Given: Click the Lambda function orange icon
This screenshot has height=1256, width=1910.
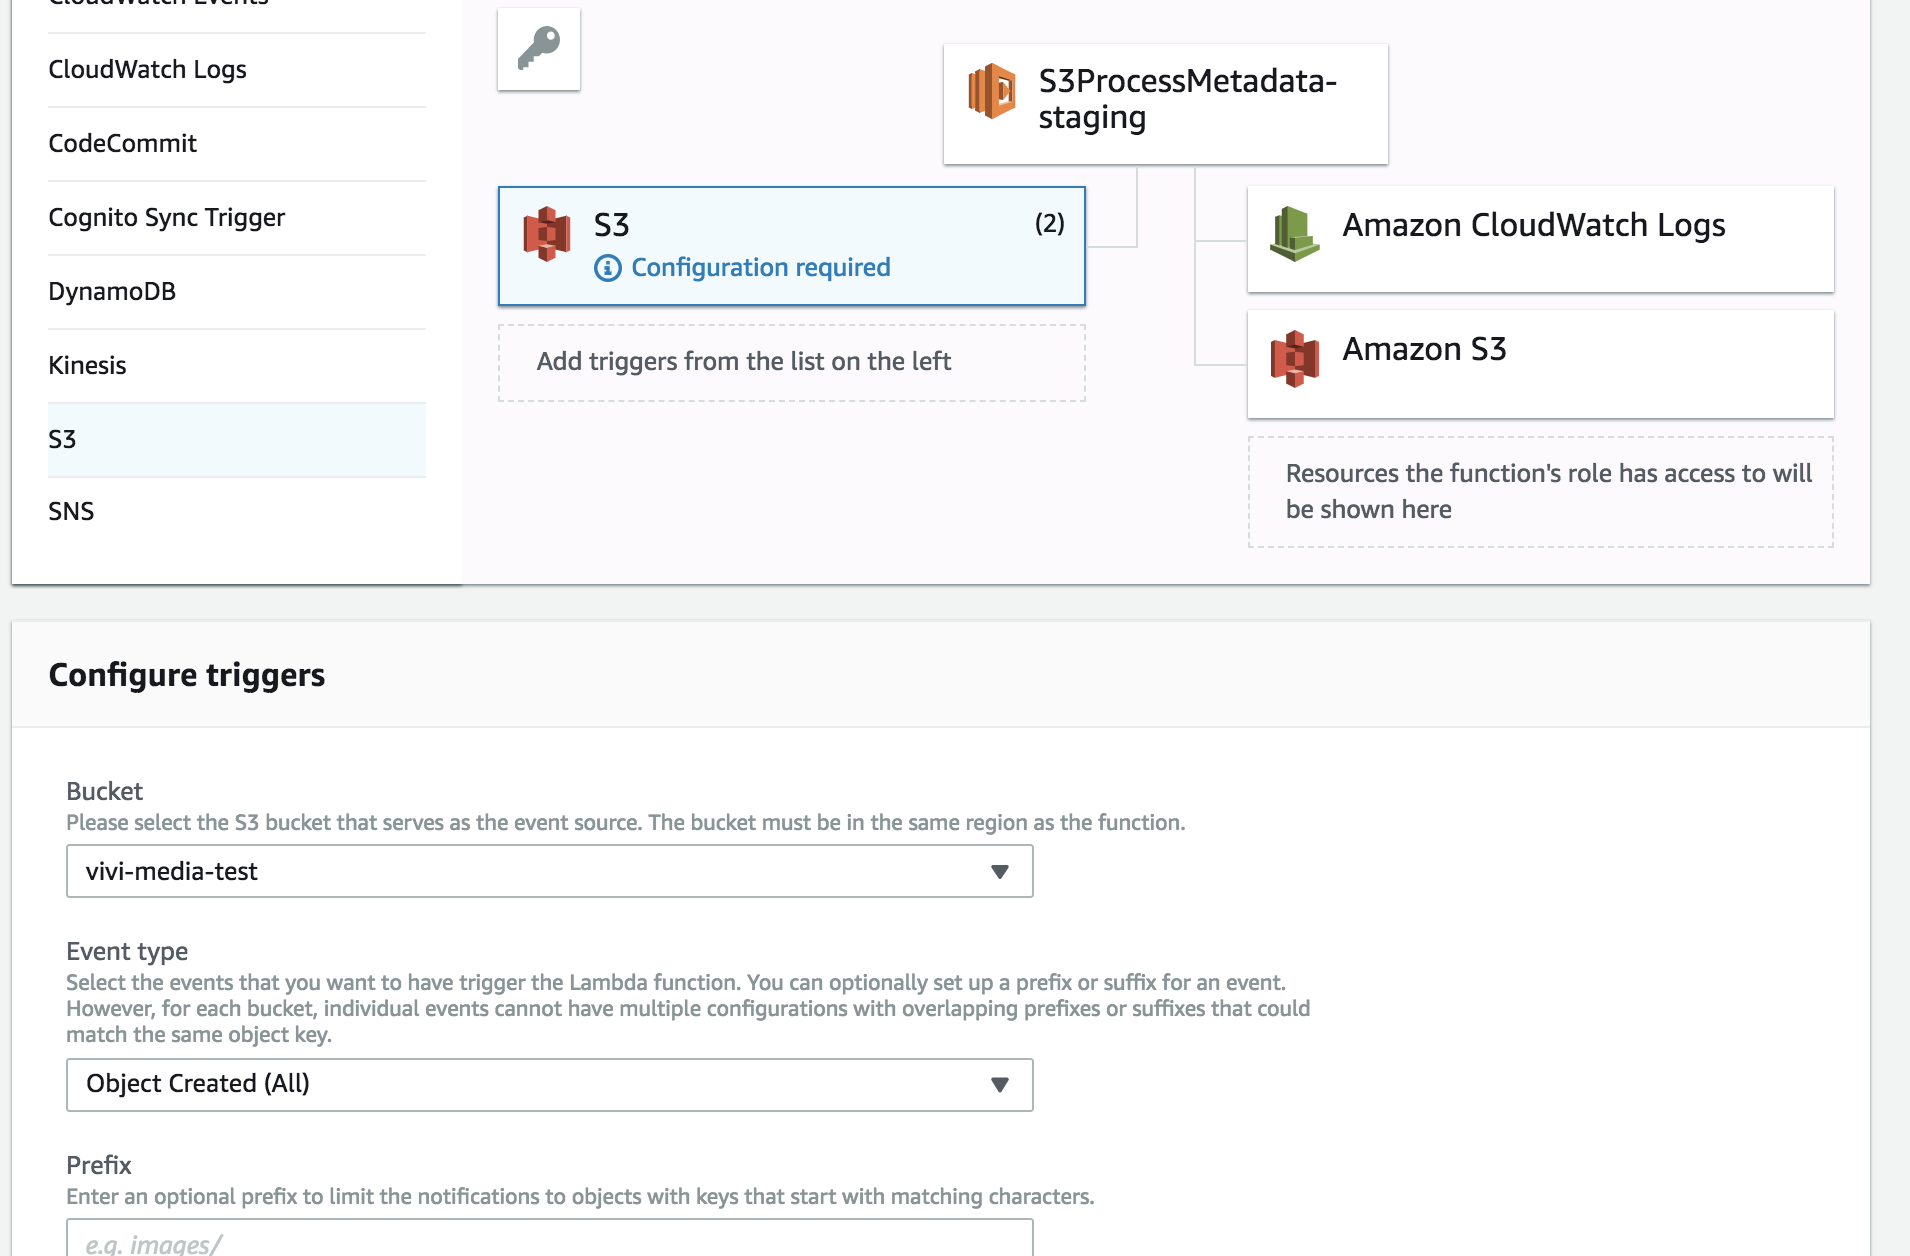Looking at the screenshot, I should pos(991,91).
